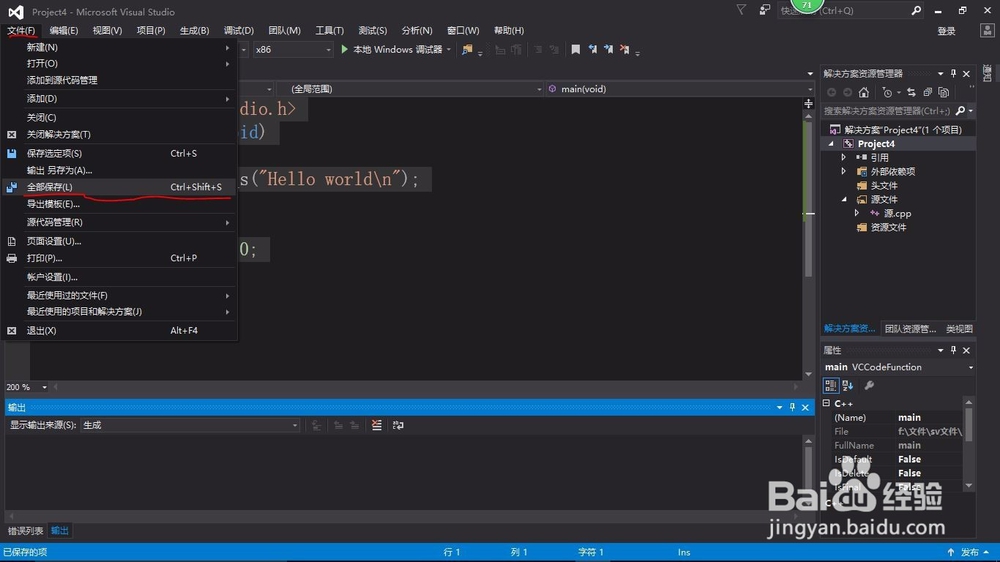The width and height of the screenshot is (1000, 562).
Task: Choose 保存选定项(S) menu item
Action: tap(119, 153)
